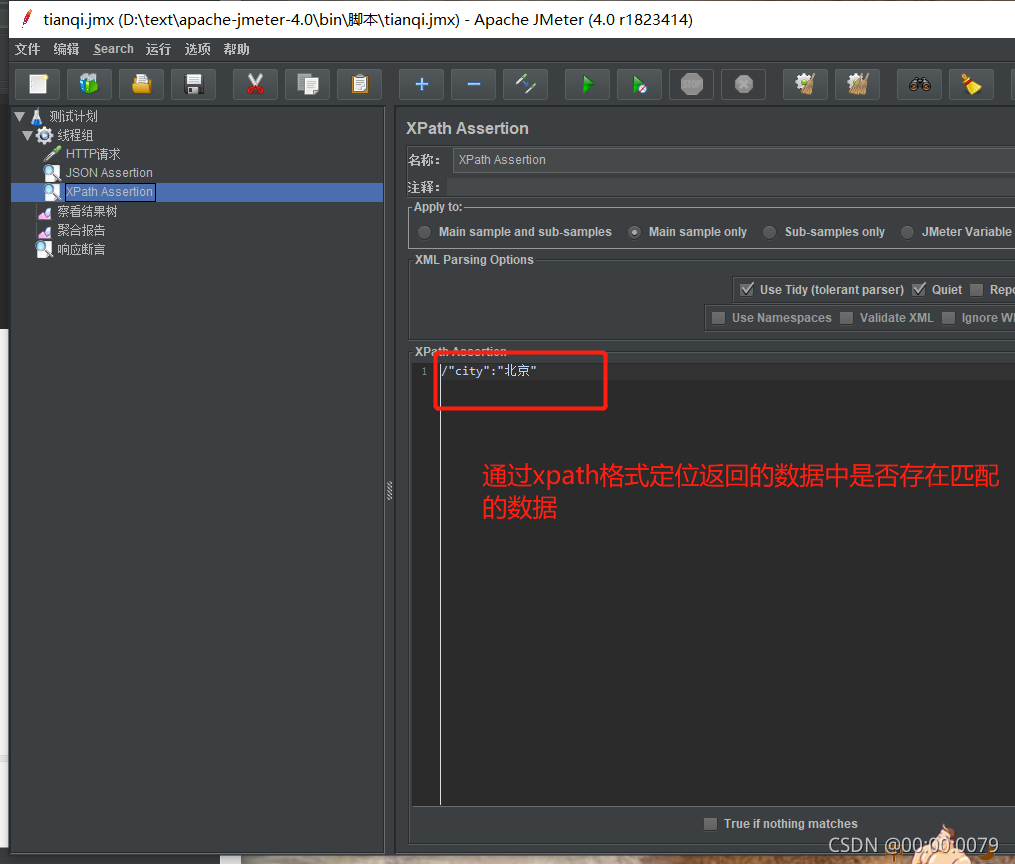This screenshot has height=864, width=1015.
Task: Enable True if nothing matches checkbox
Action: (x=710, y=824)
